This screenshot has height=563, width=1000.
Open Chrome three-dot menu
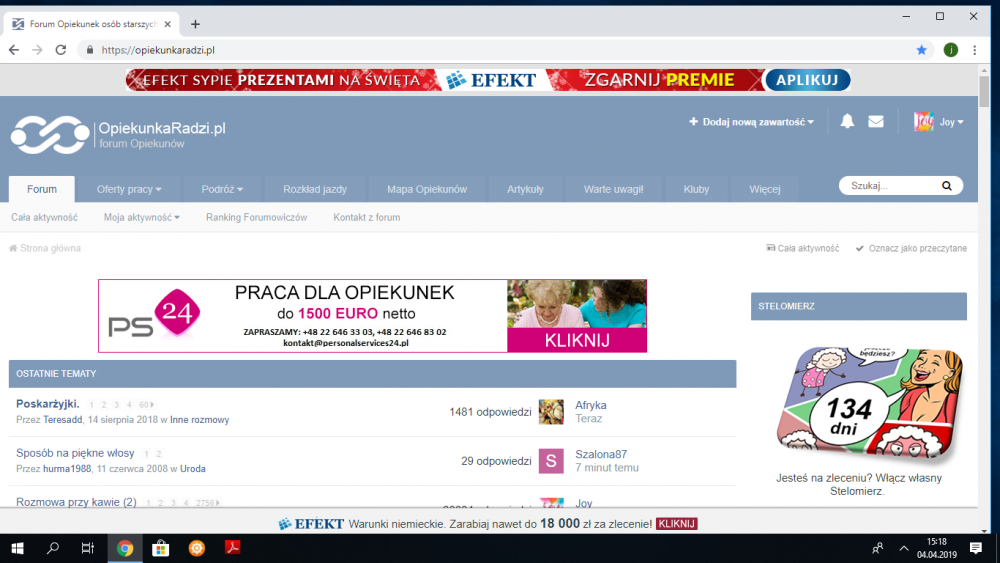click(974, 50)
